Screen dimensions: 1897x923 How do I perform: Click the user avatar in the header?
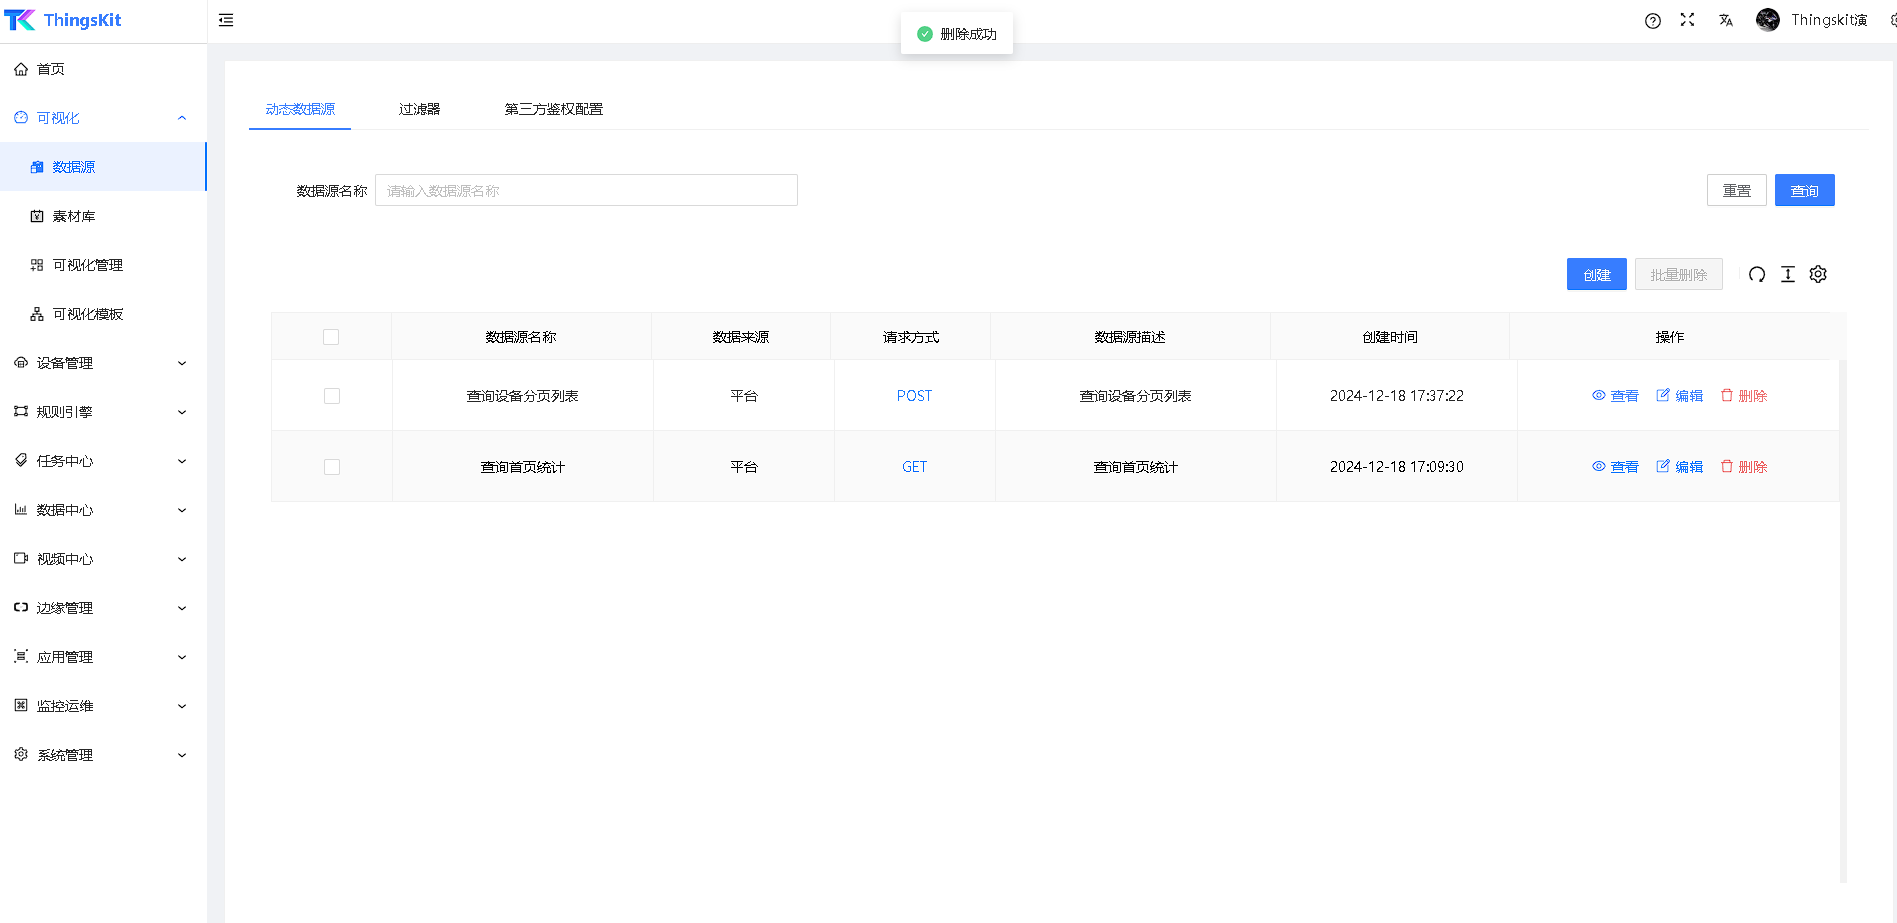pyautogui.click(x=1767, y=20)
